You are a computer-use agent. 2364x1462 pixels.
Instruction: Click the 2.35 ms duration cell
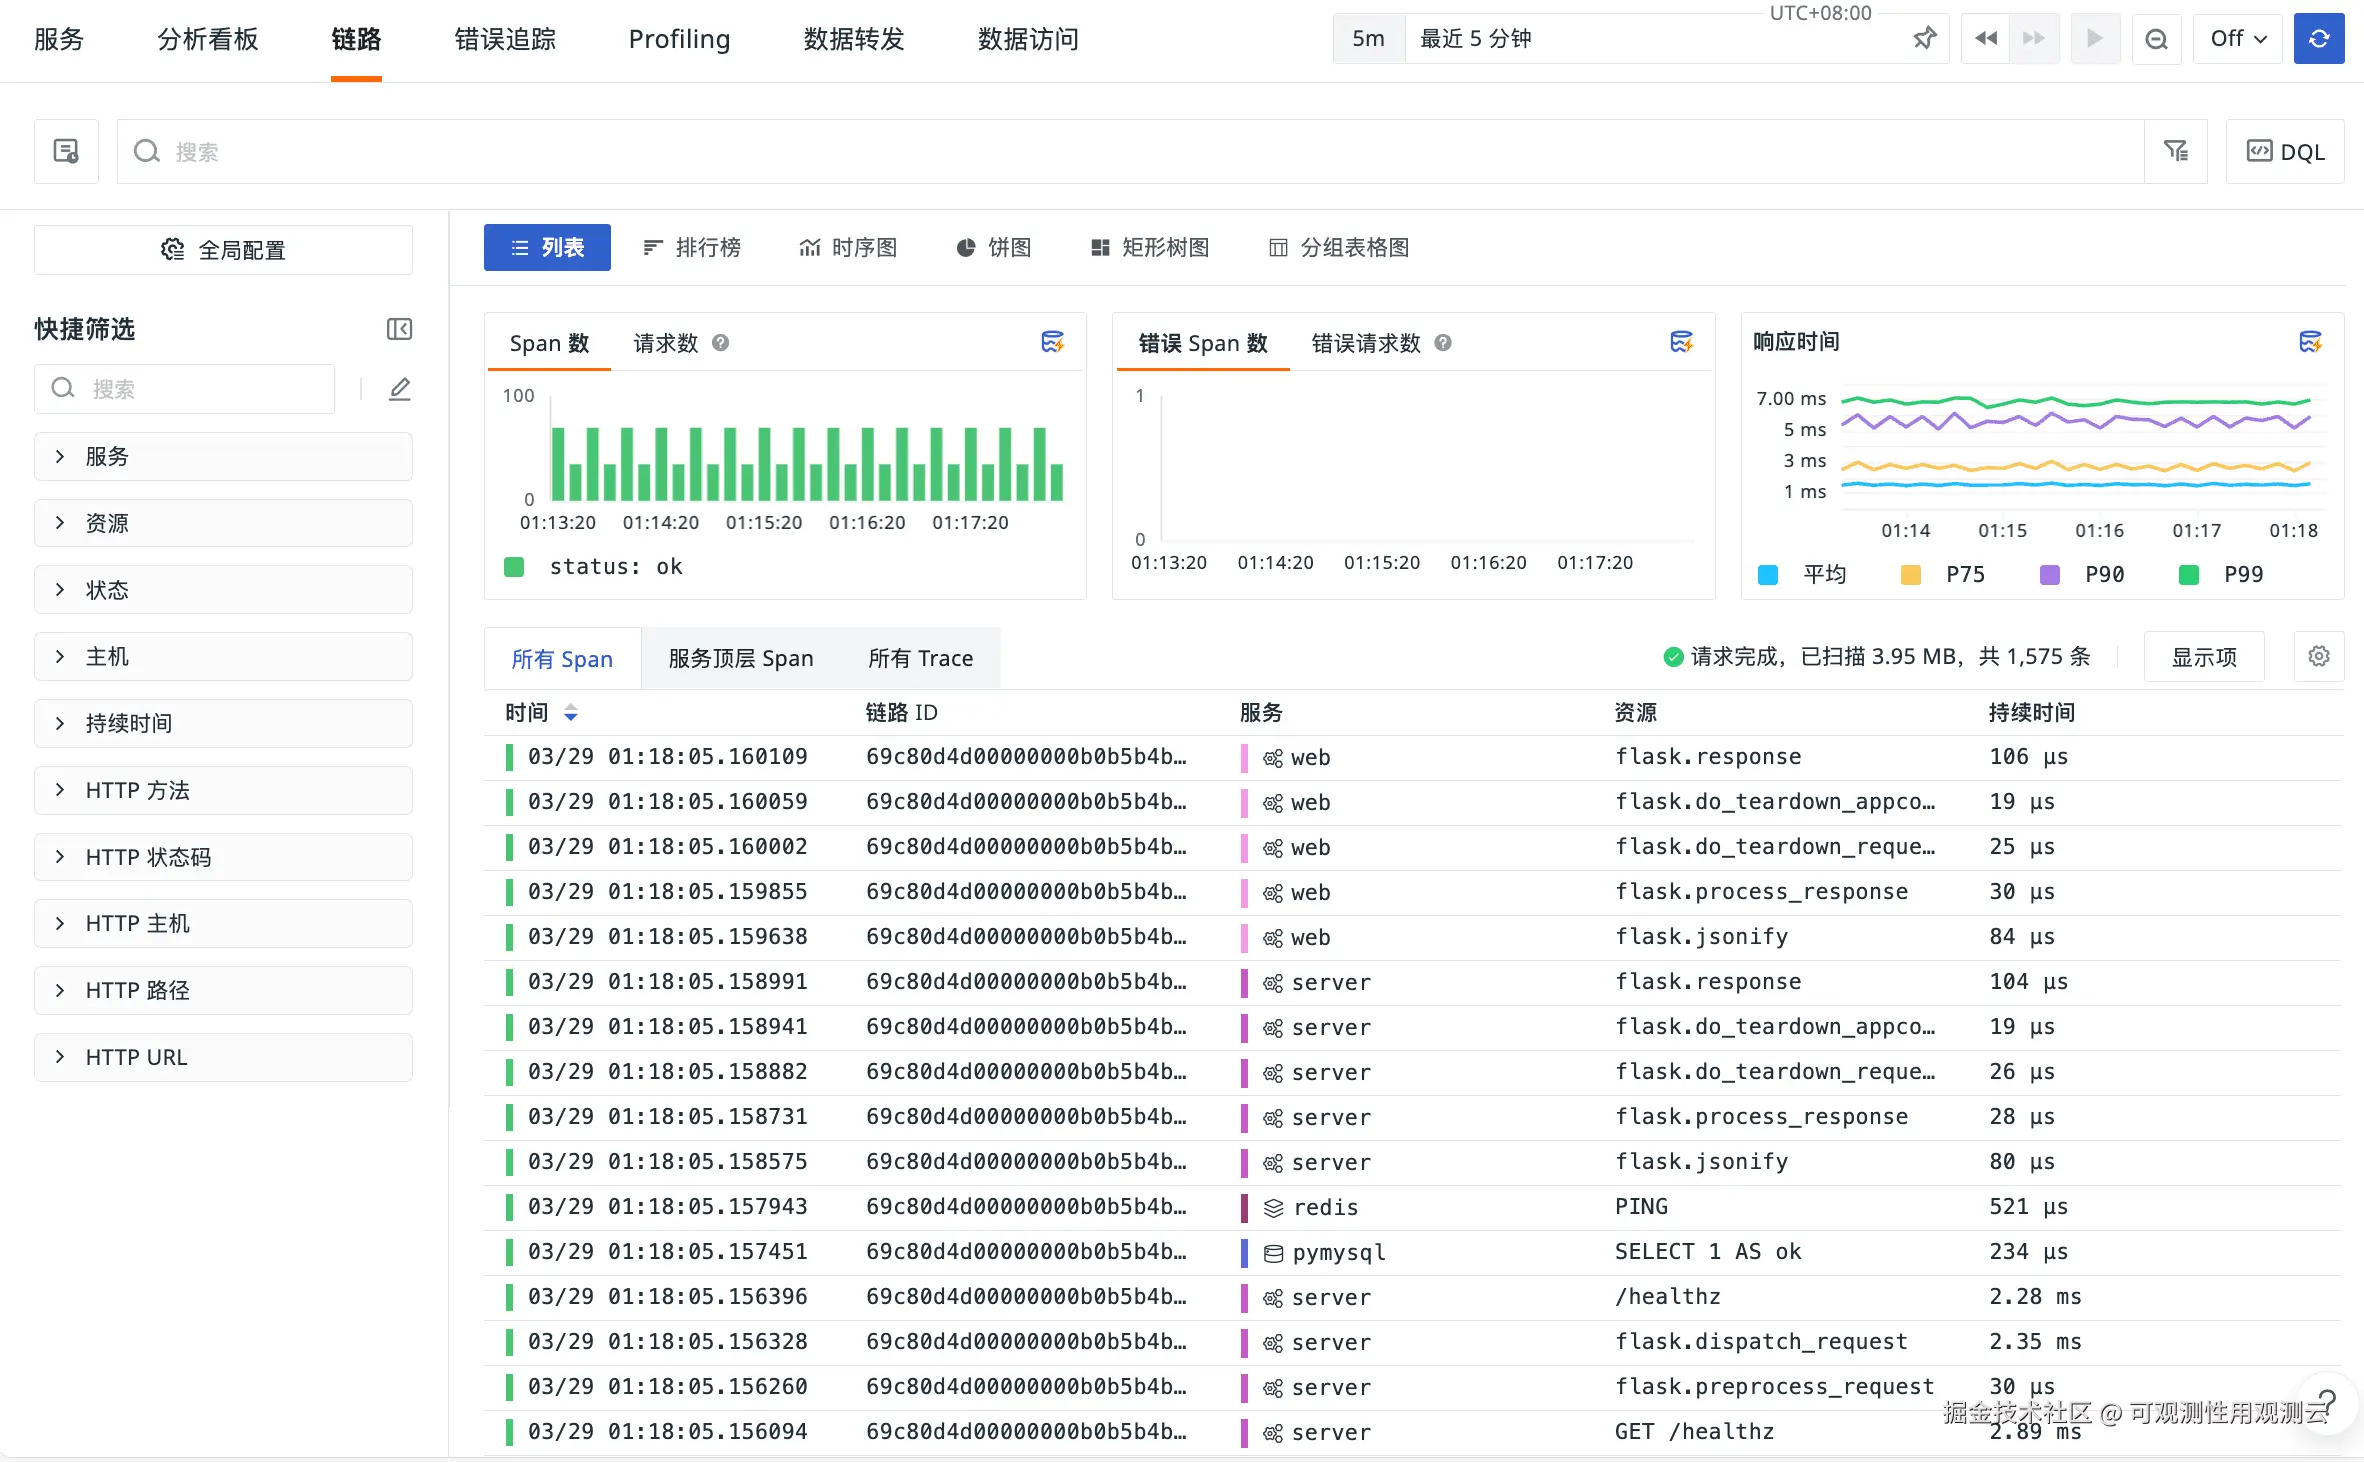point(2035,1342)
